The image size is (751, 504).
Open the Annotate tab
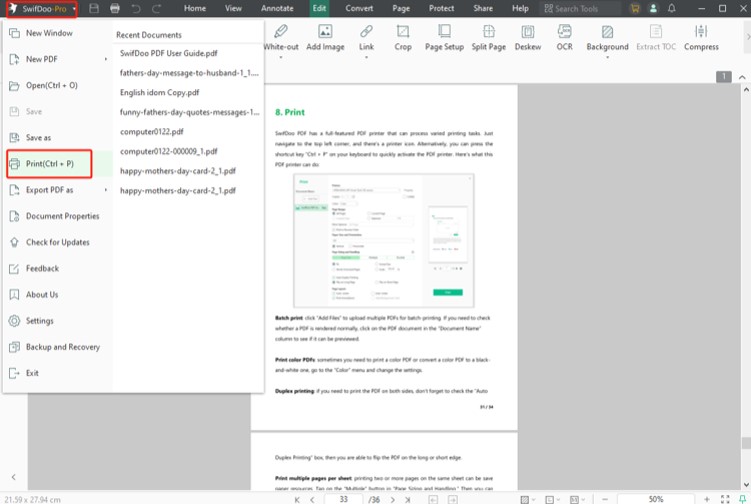pos(277,8)
